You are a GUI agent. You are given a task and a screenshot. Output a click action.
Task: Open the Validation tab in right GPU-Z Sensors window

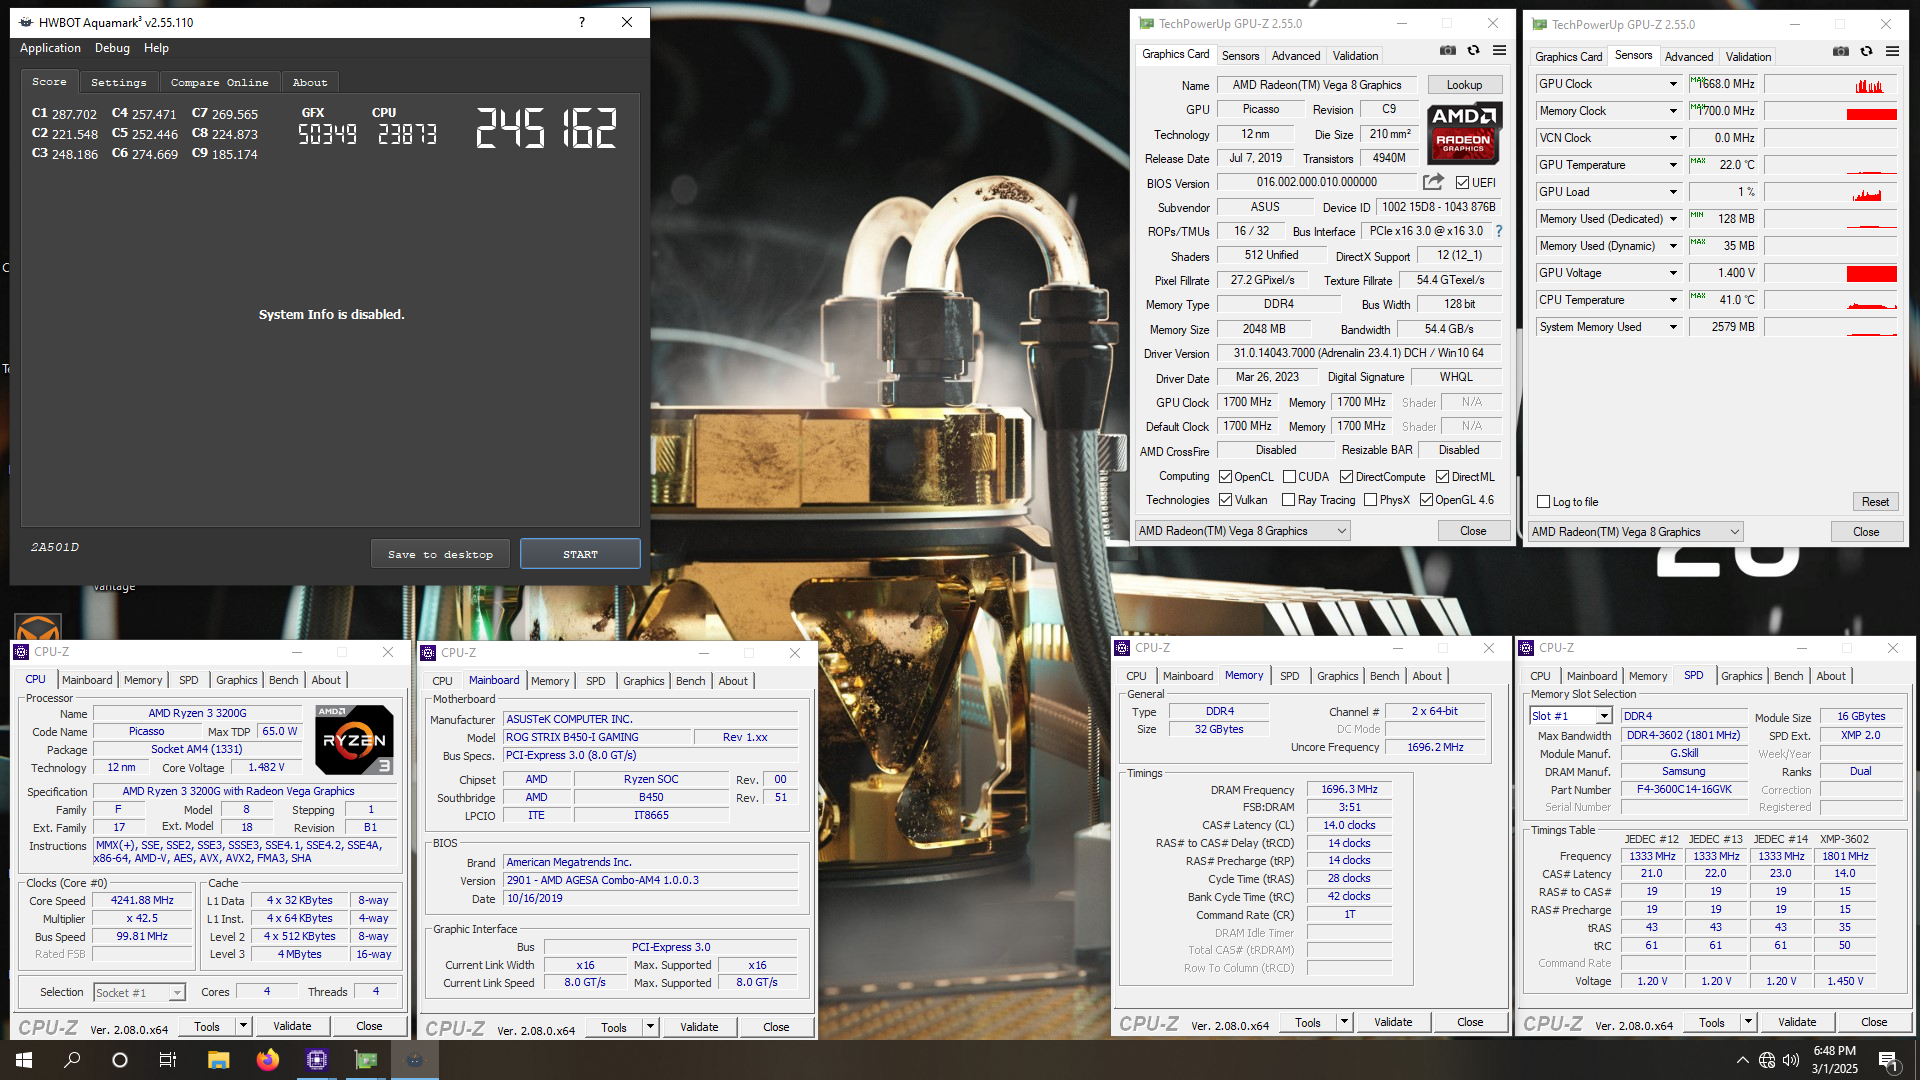(x=1748, y=57)
